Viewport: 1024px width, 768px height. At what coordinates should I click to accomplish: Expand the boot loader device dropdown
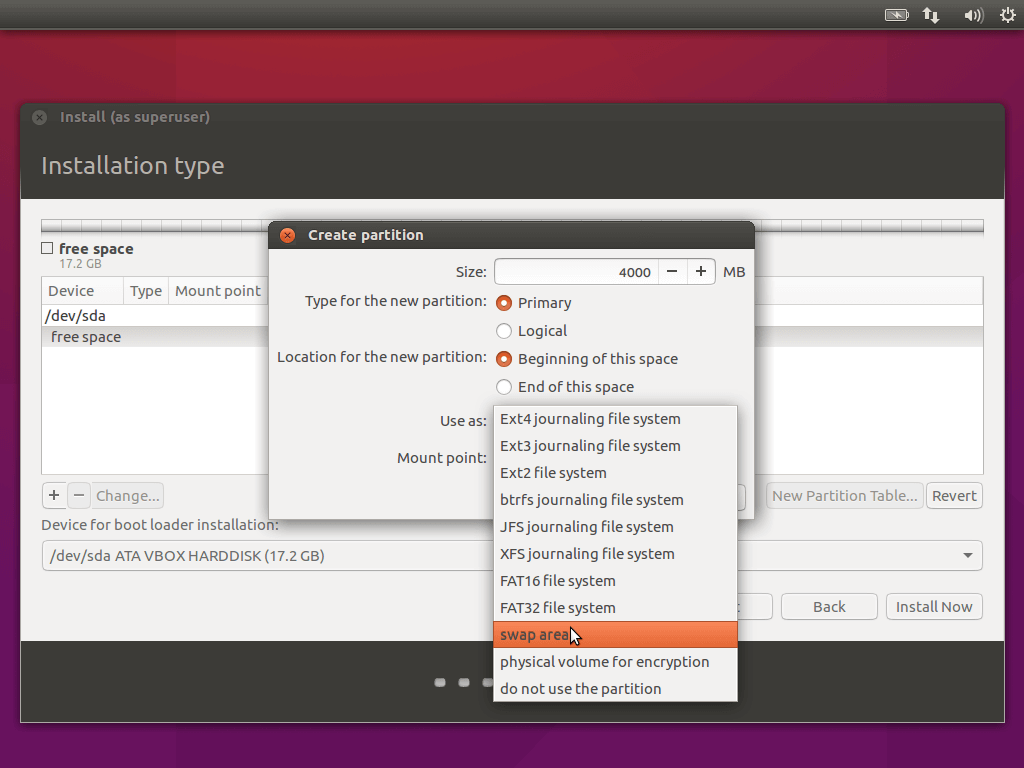[967, 556]
